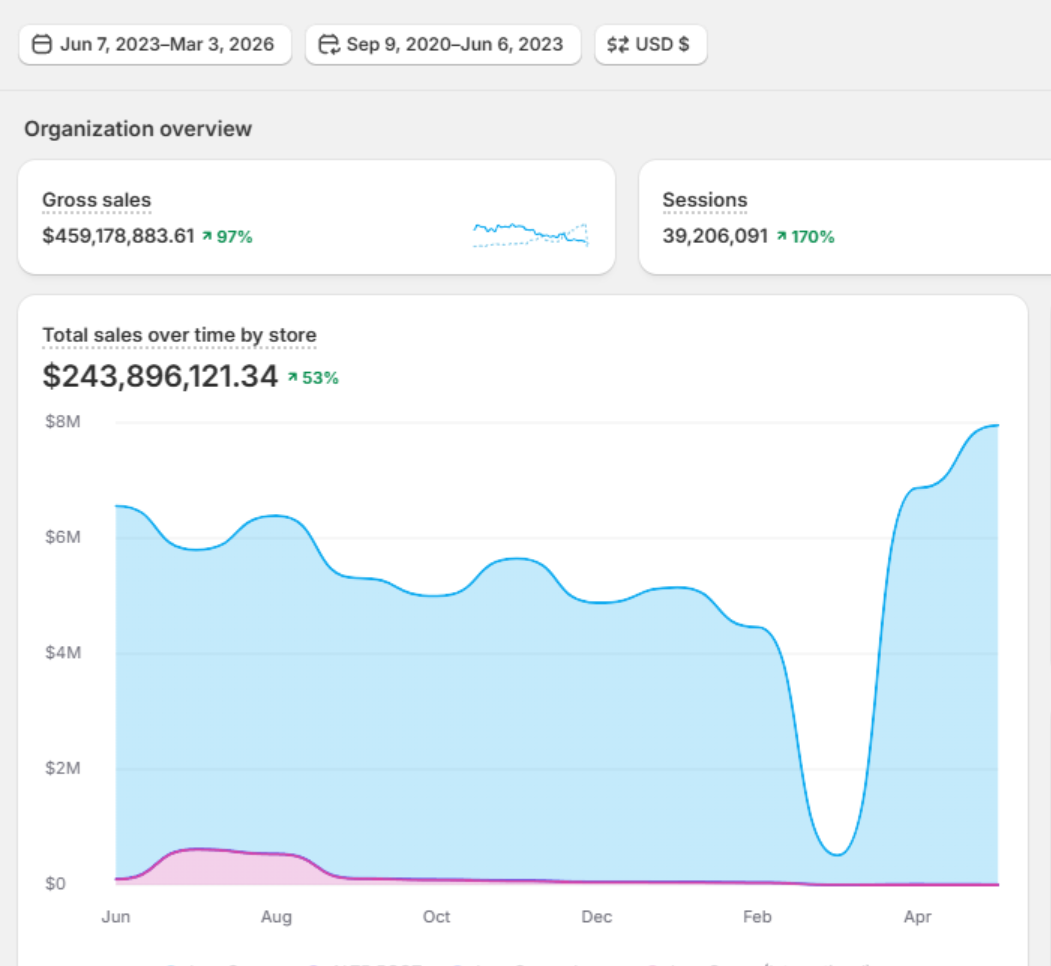1051x966 pixels.
Task: Click the comparison calendar icon beside Sep 9, 2020
Action: click(329, 45)
